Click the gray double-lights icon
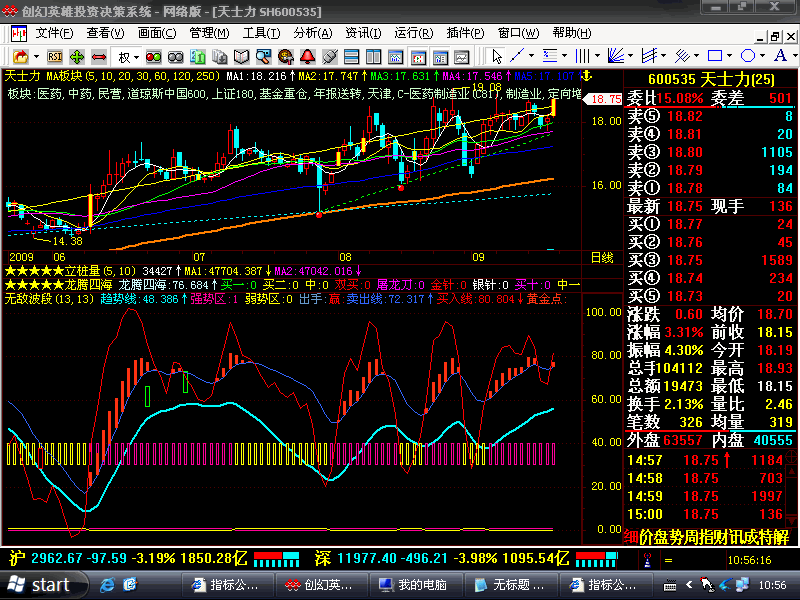The image size is (800, 600). (176, 57)
